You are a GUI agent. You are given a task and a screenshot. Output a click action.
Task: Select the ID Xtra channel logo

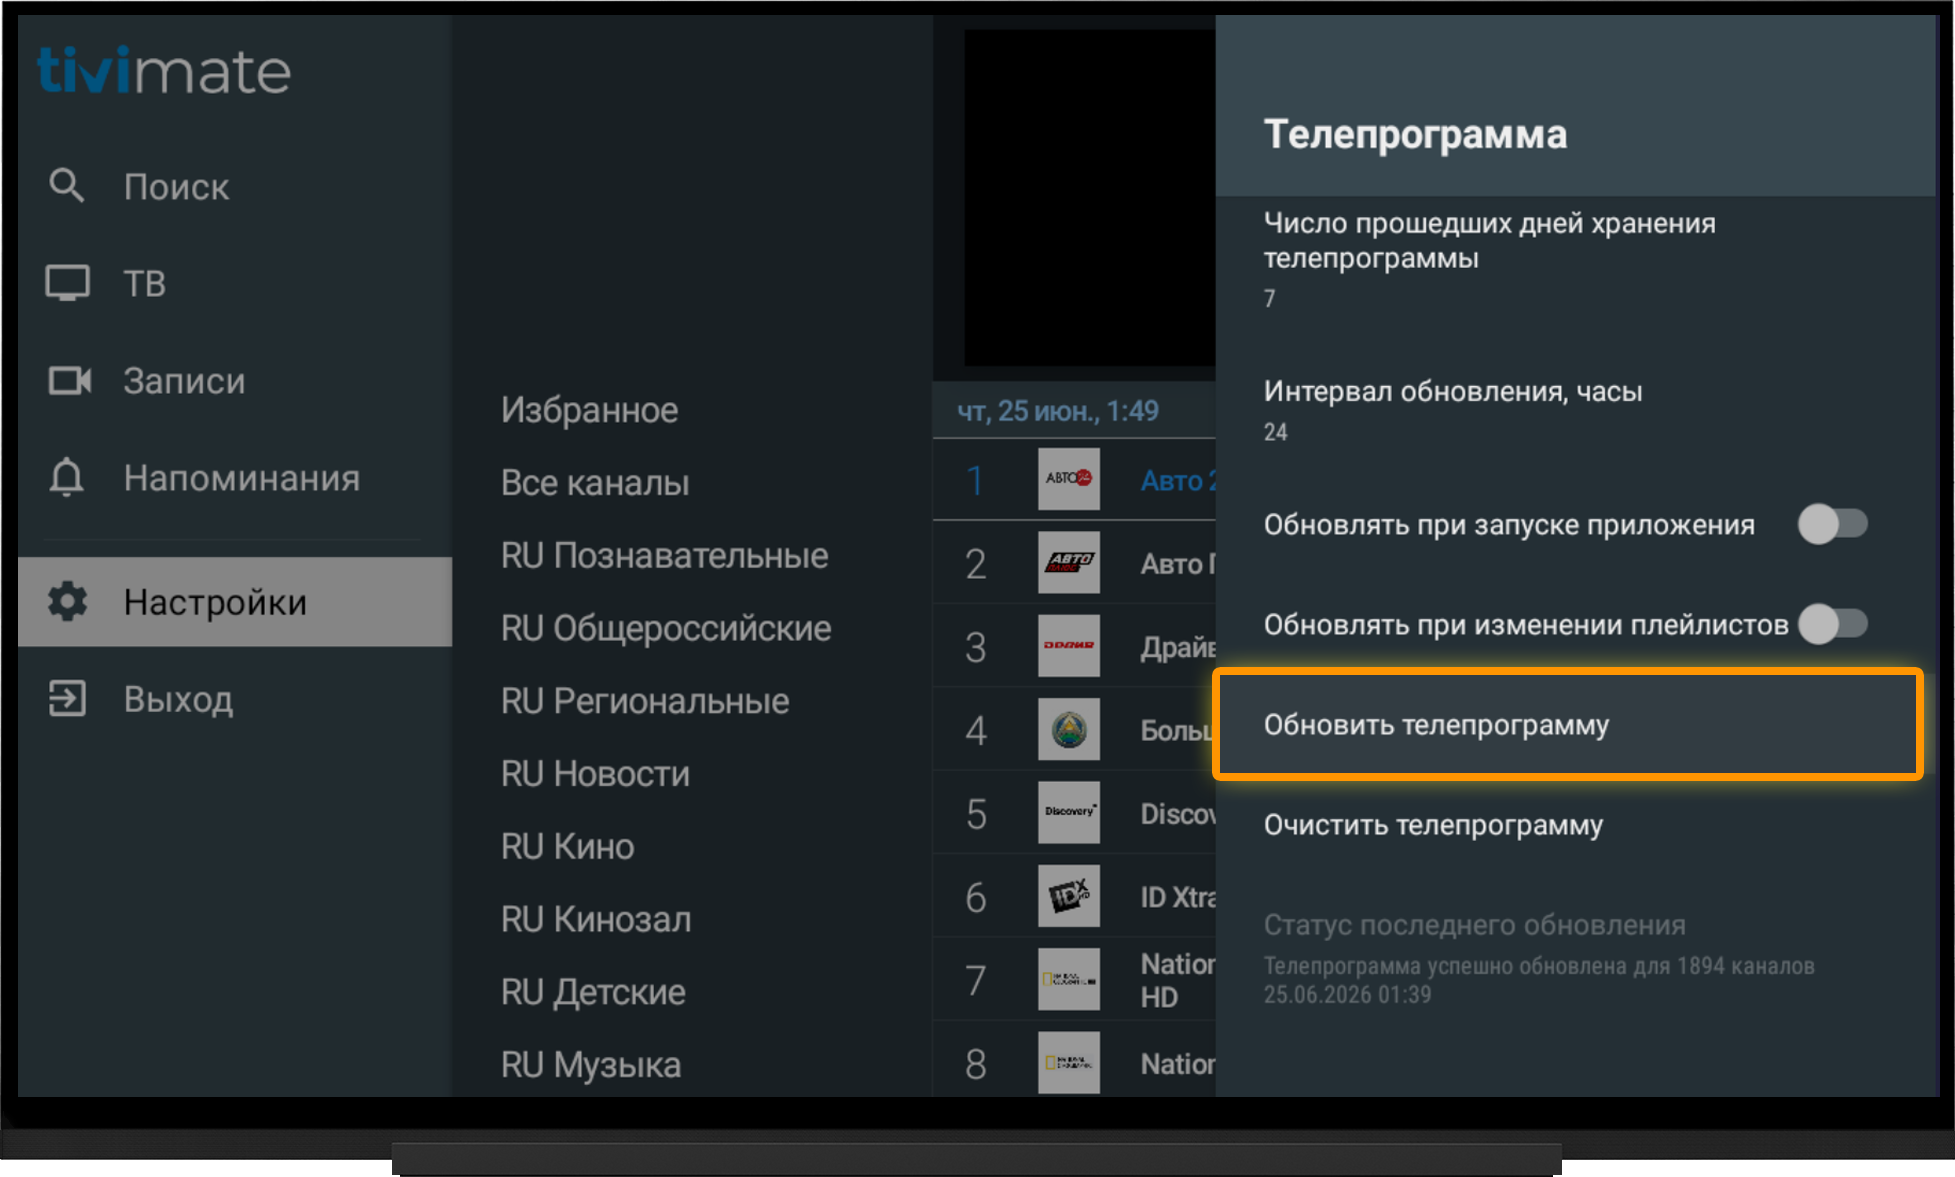[1068, 895]
